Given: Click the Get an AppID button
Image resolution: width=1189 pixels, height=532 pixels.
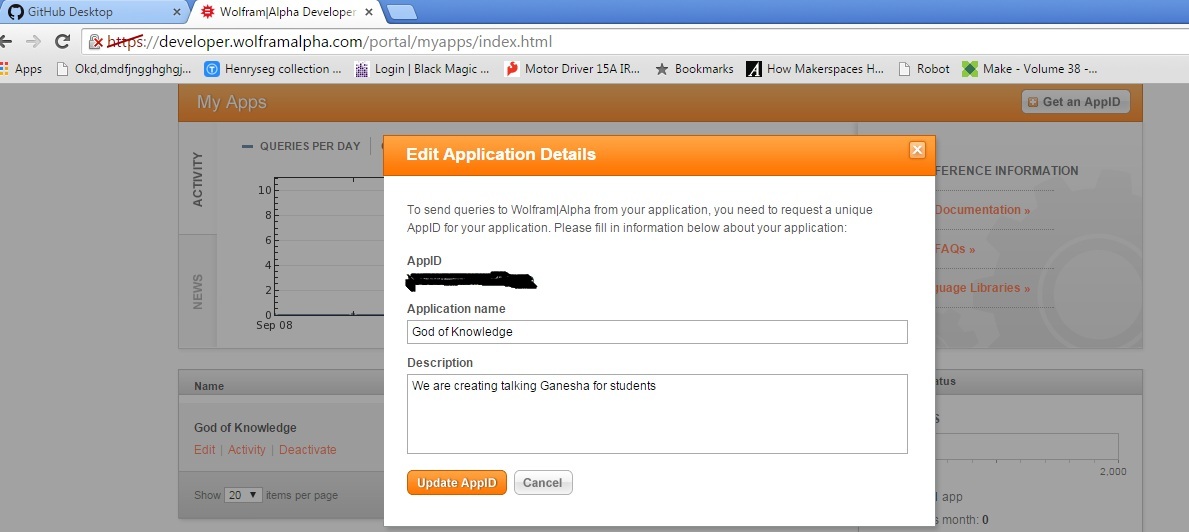Looking at the screenshot, I should pos(1075,102).
